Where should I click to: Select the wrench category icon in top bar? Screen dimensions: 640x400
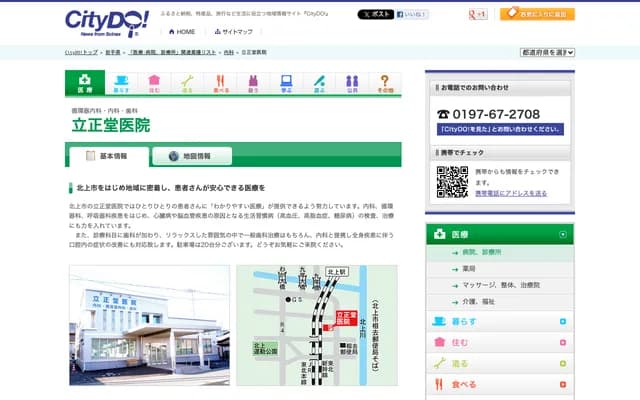pos(187,83)
